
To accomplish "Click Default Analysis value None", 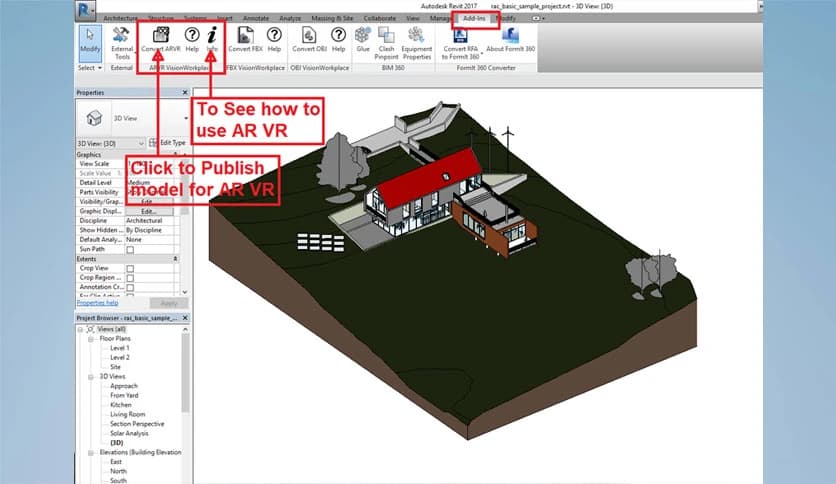I will click(x=151, y=240).
